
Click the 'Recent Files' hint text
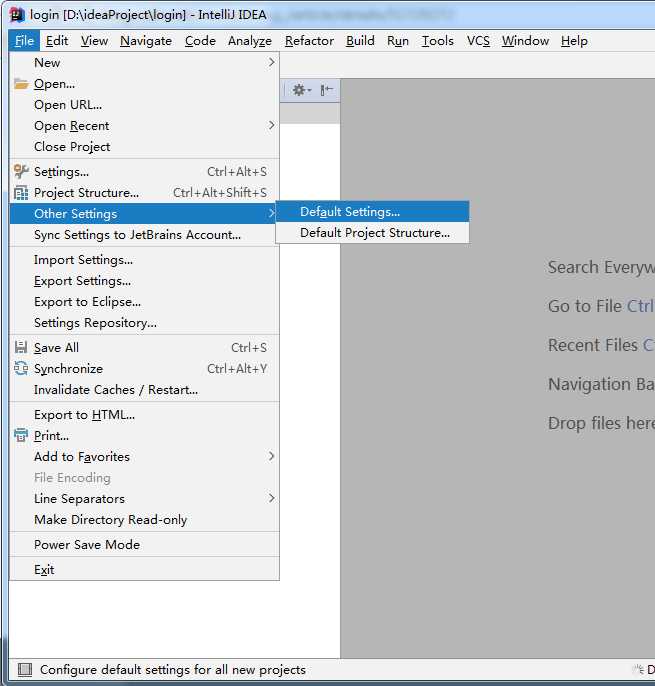(593, 345)
